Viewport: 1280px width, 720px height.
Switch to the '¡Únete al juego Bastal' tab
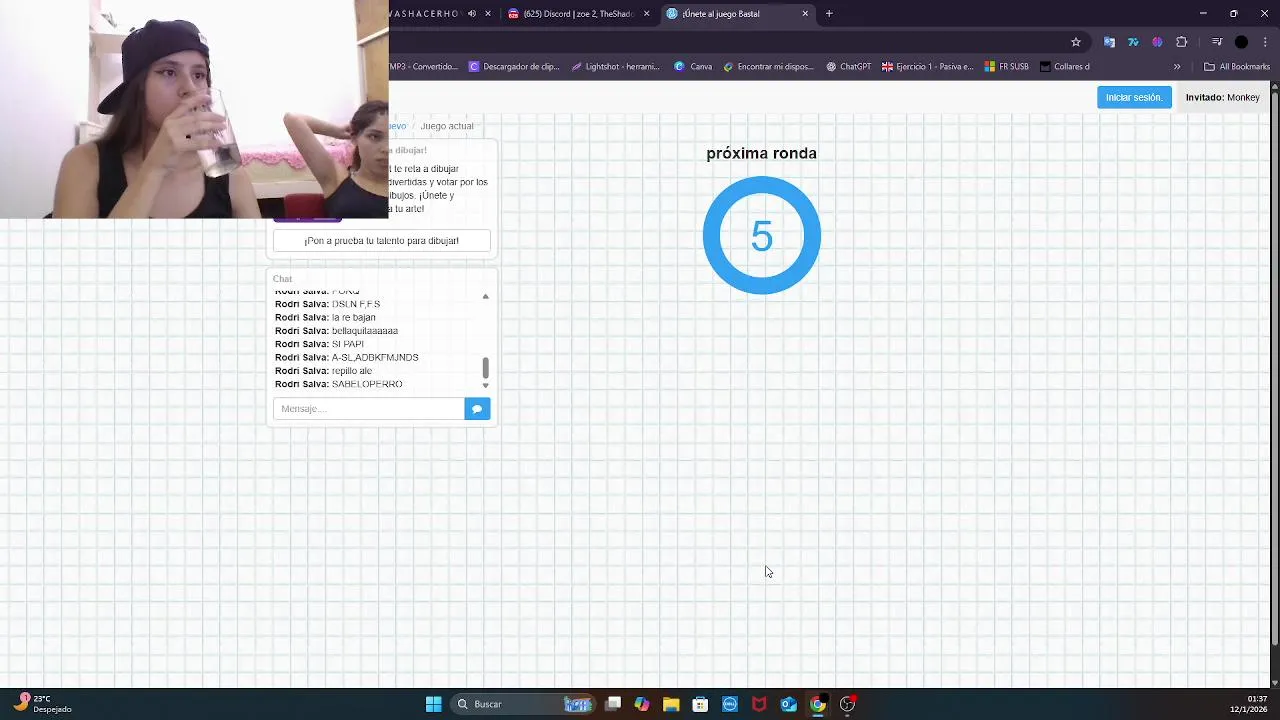pyautogui.click(x=737, y=14)
